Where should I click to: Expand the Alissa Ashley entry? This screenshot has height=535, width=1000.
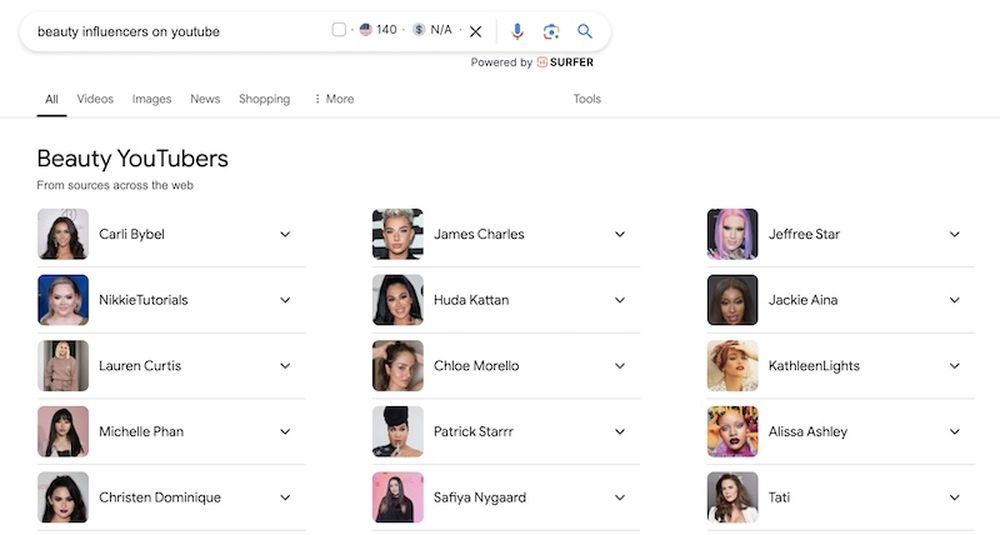pyautogui.click(x=955, y=431)
